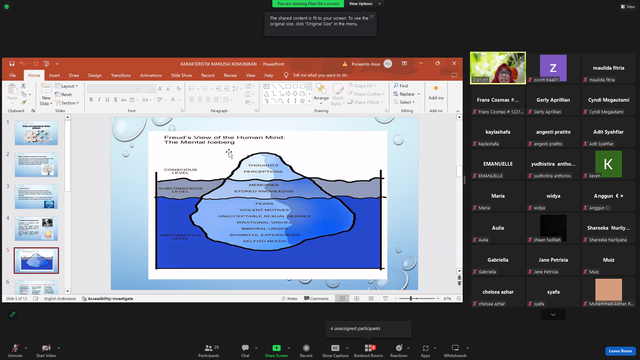The width and height of the screenshot is (640, 360).
Task: Expand the reactions options arrow
Action: click(x=408, y=348)
